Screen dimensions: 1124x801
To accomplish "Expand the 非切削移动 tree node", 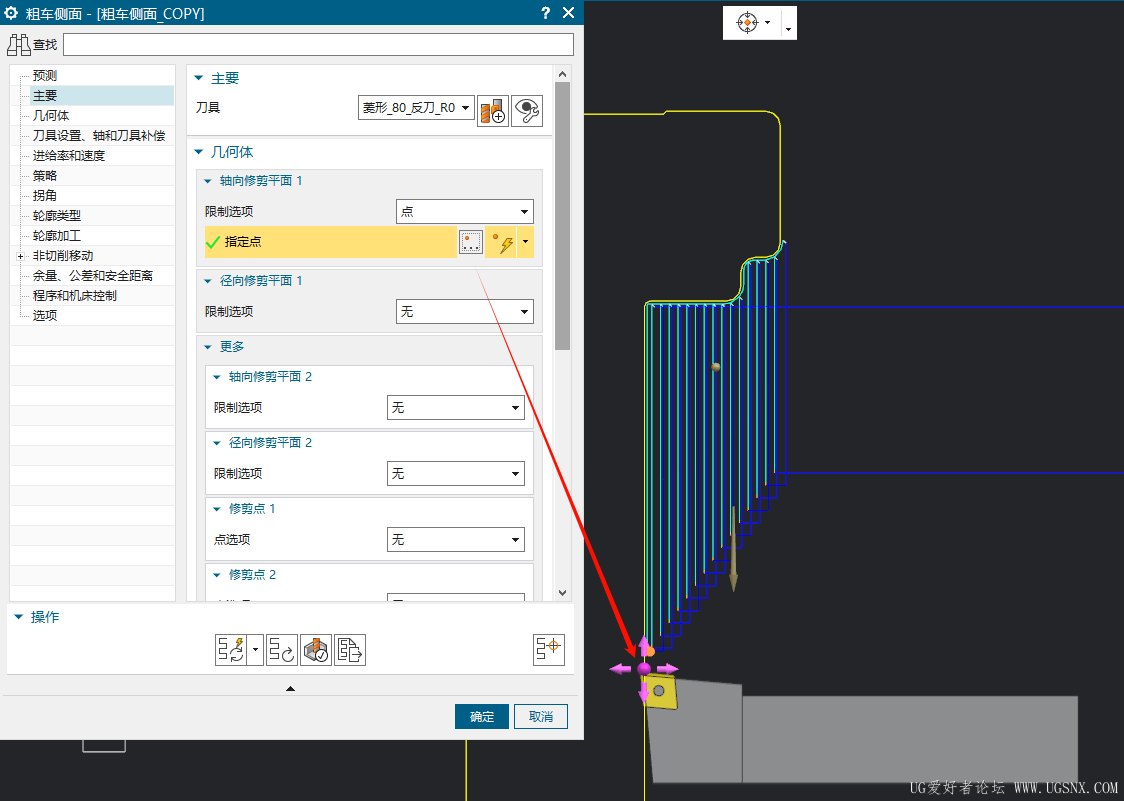I will pos(21,256).
